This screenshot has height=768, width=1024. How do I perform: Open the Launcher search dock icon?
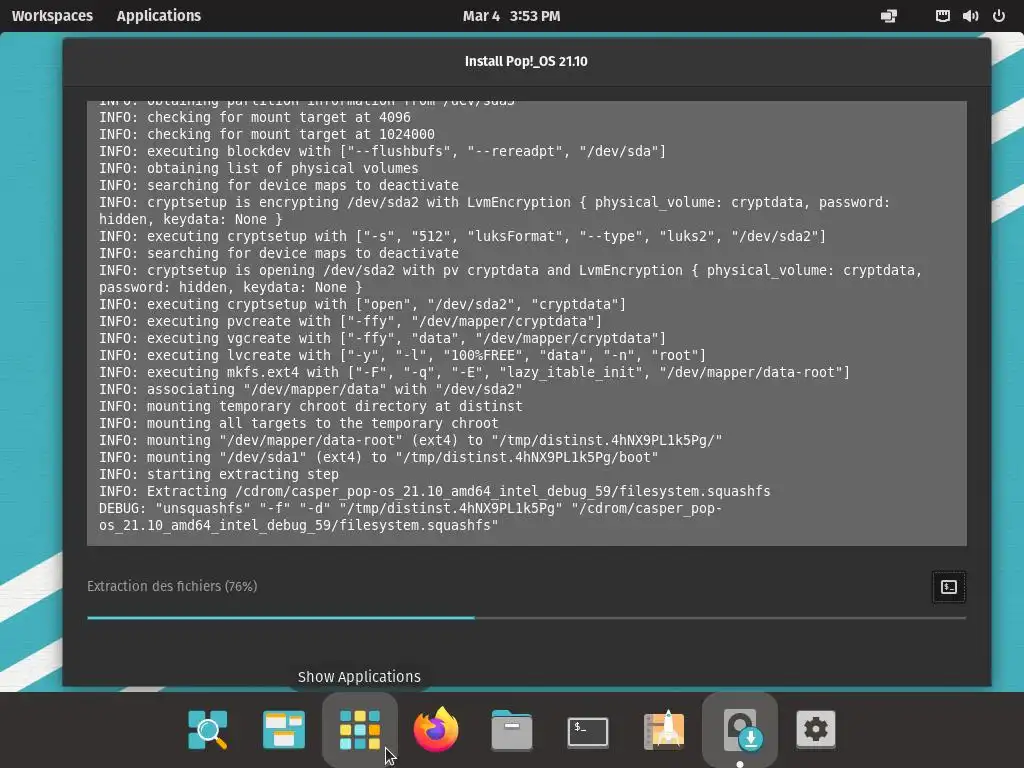point(208,729)
